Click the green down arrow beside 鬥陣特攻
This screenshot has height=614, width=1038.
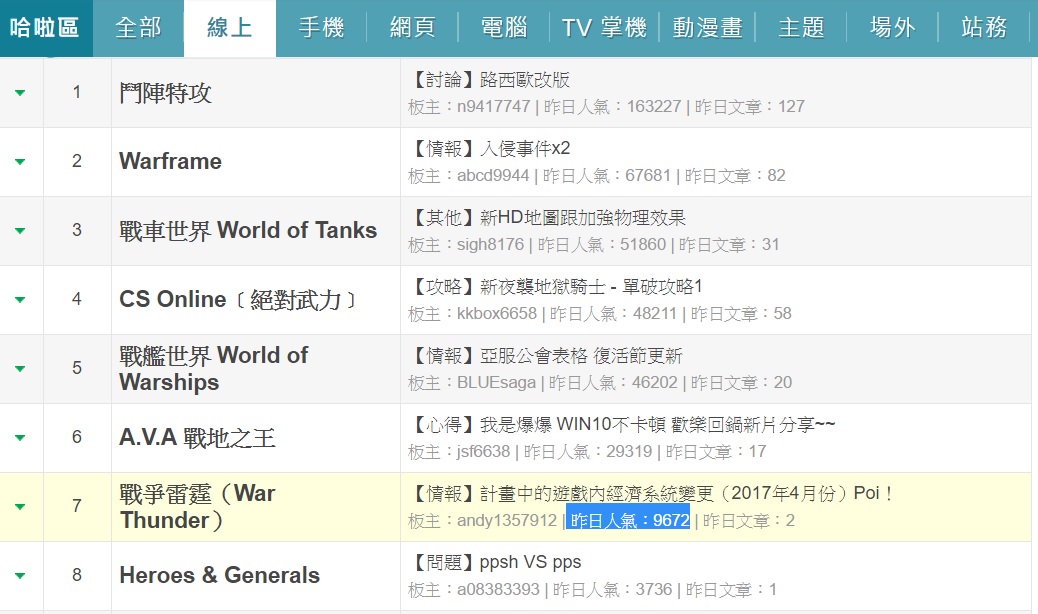click(20, 93)
